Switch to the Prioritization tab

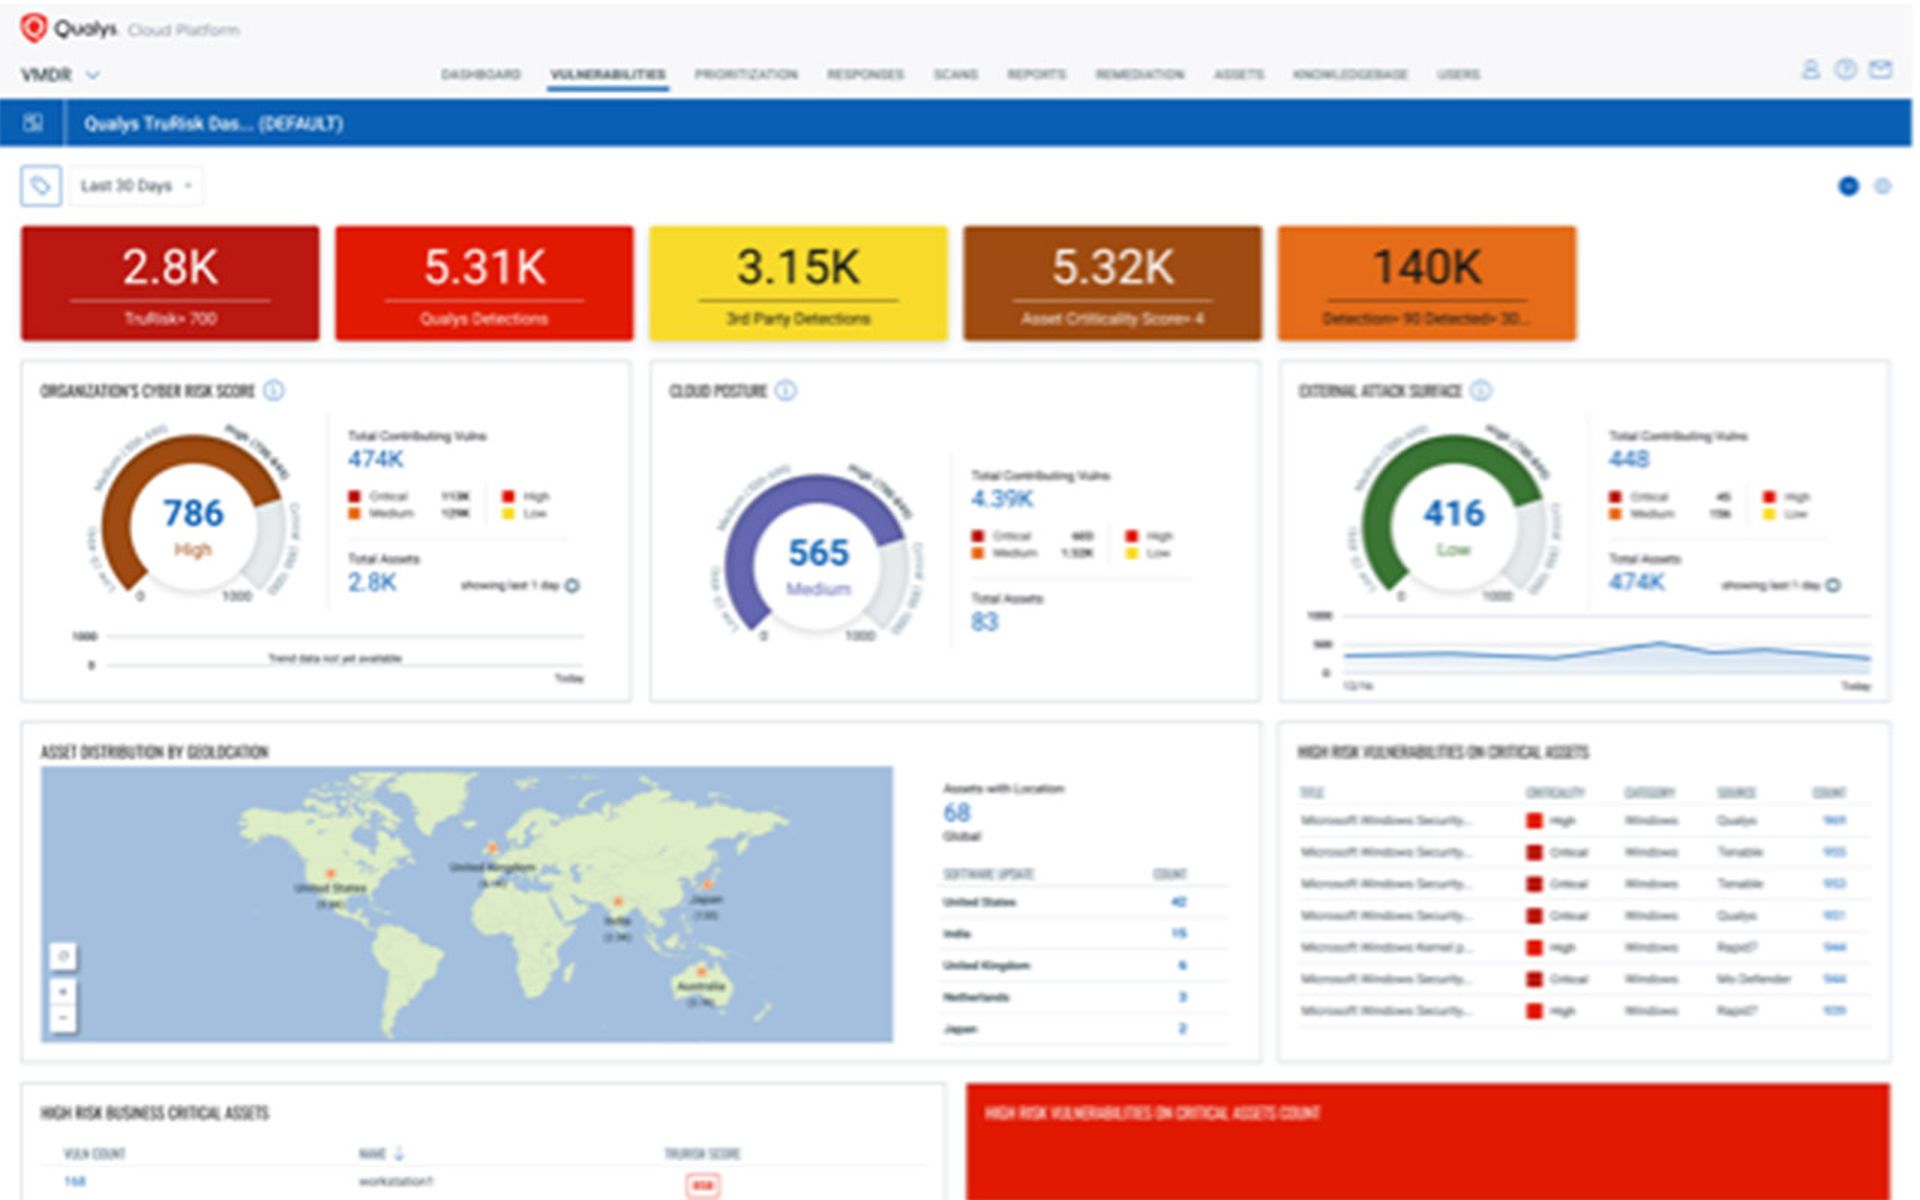[x=746, y=75]
